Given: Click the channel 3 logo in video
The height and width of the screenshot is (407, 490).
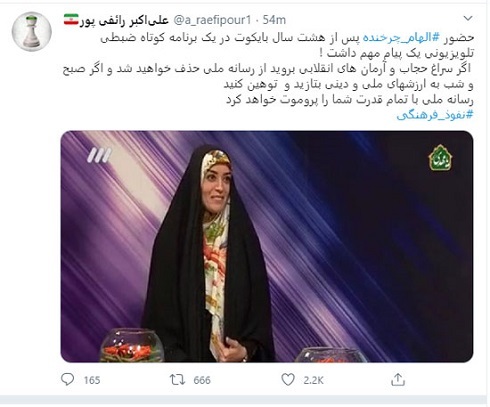Looking at the screenshot, I should [99, 155].
